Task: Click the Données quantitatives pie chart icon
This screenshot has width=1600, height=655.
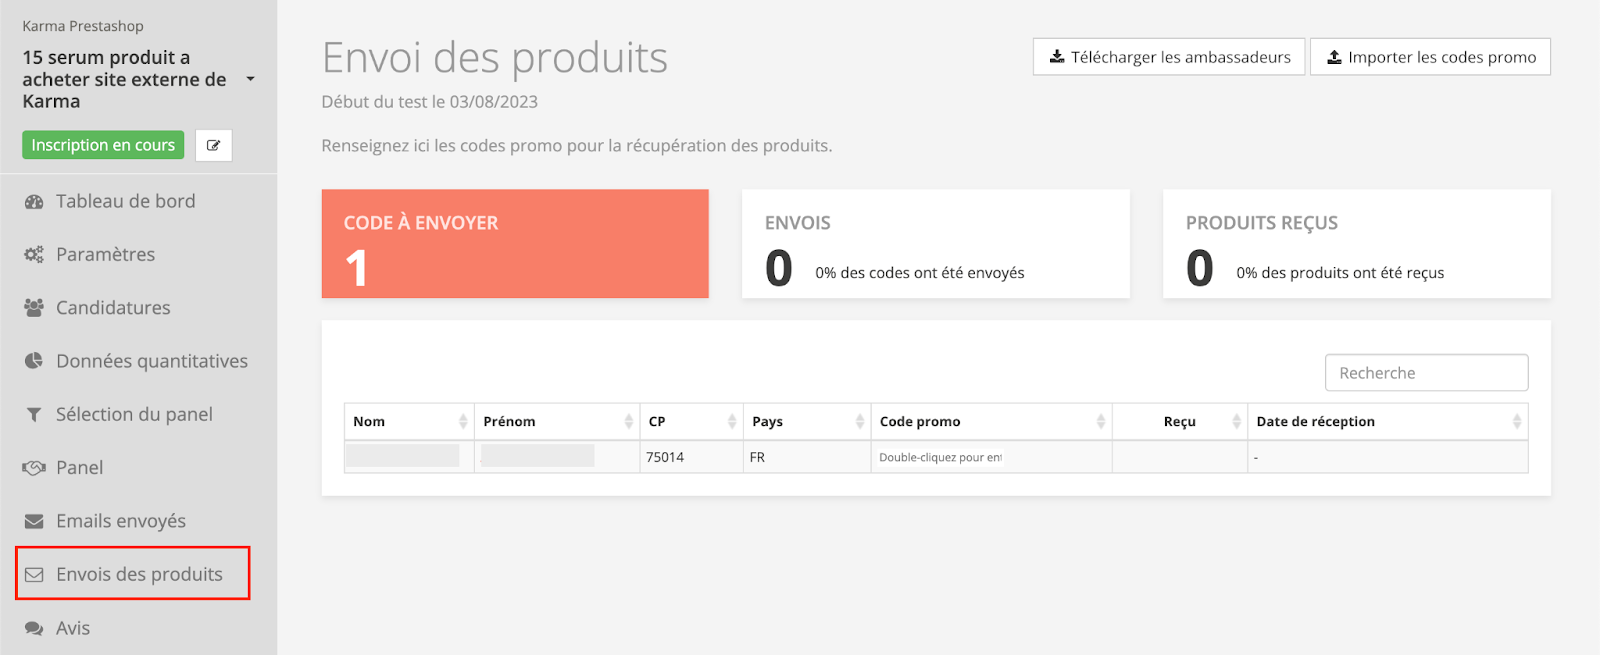Action: click(34, 361)
